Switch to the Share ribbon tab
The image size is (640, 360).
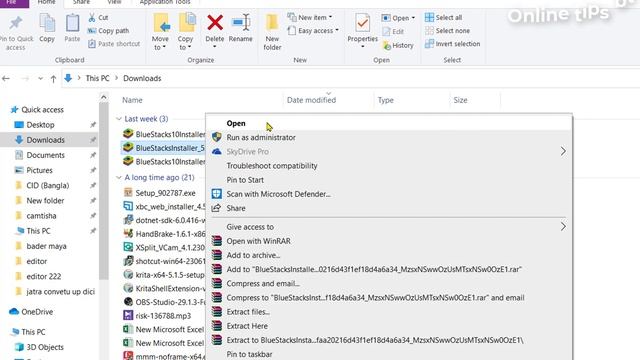(x=81, y=2)
